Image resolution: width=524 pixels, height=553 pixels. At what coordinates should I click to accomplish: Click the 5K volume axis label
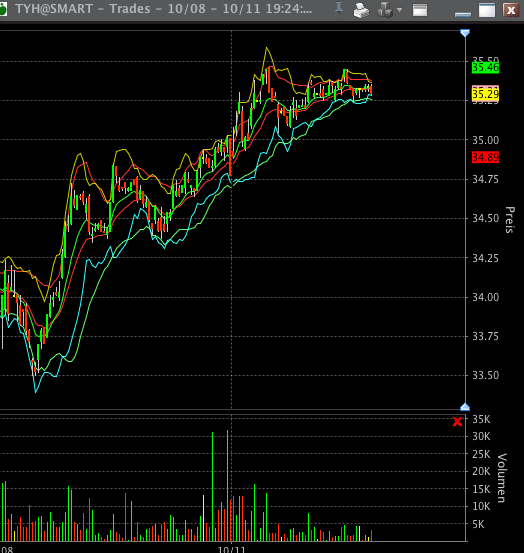479,524
